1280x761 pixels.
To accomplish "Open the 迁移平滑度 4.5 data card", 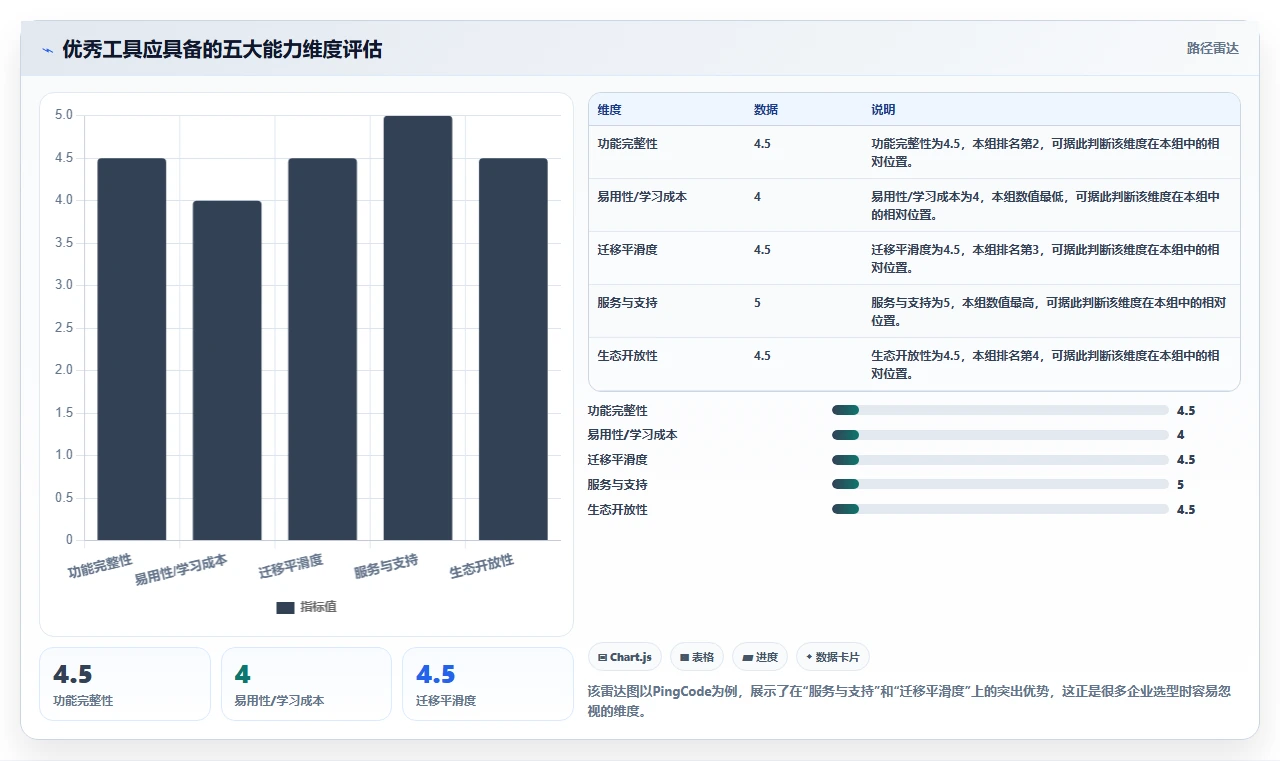I will tap(488, 684).
